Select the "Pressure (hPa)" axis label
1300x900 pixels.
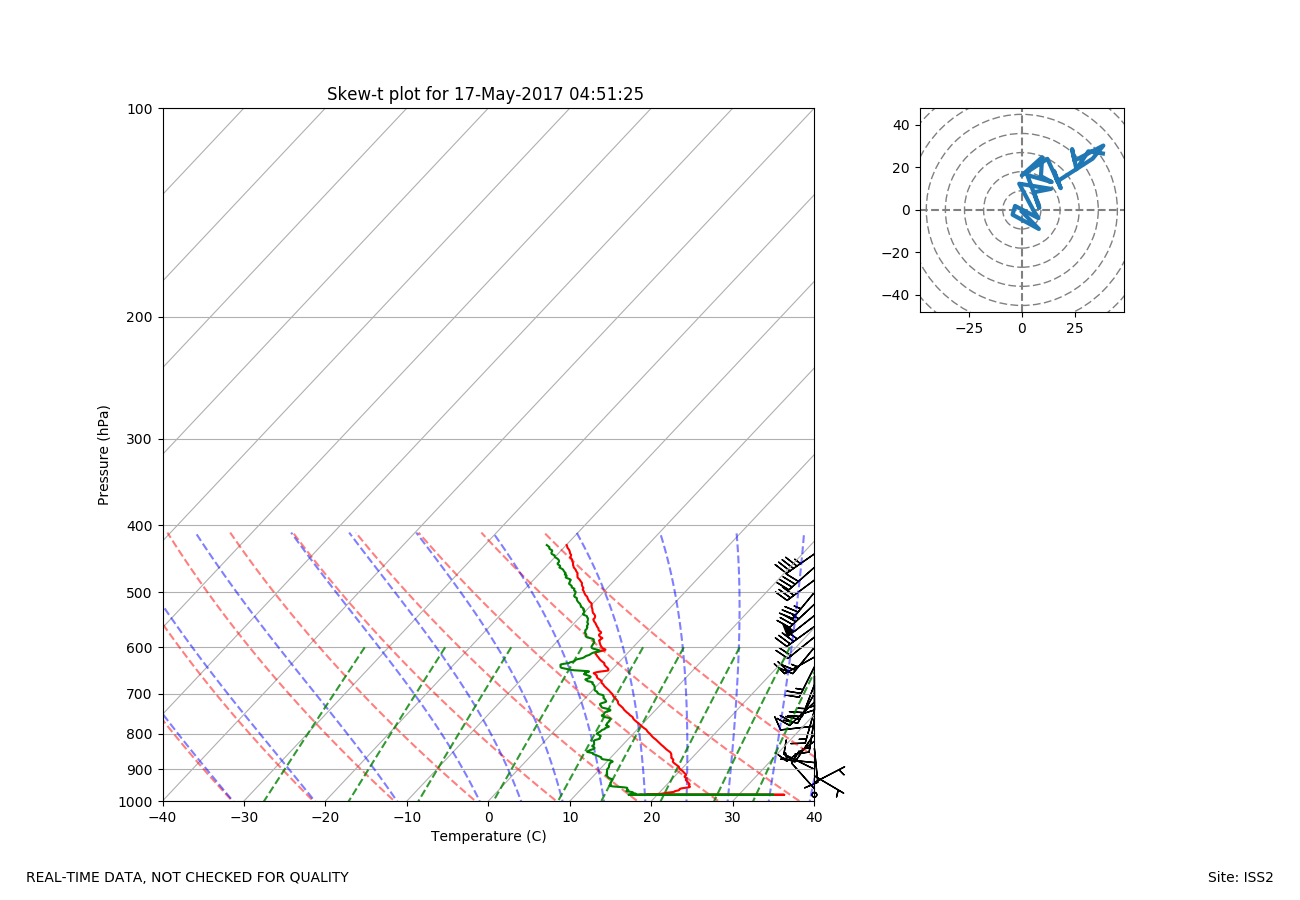(x=104, y=455)
